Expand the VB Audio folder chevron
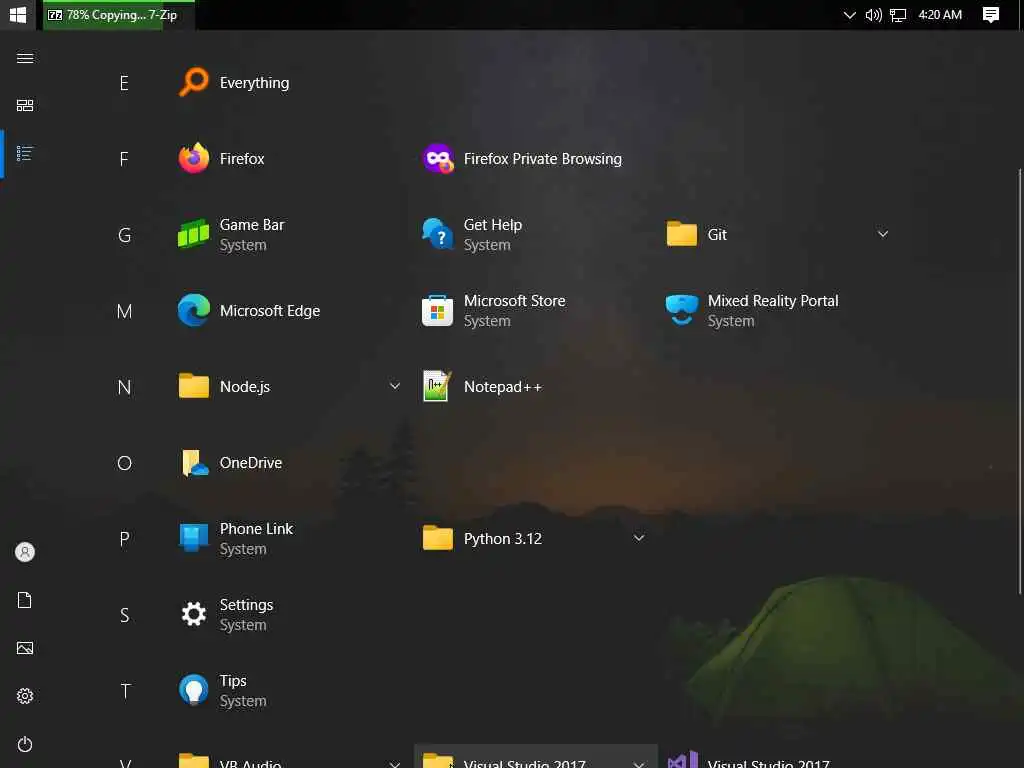 coord(394,763)
